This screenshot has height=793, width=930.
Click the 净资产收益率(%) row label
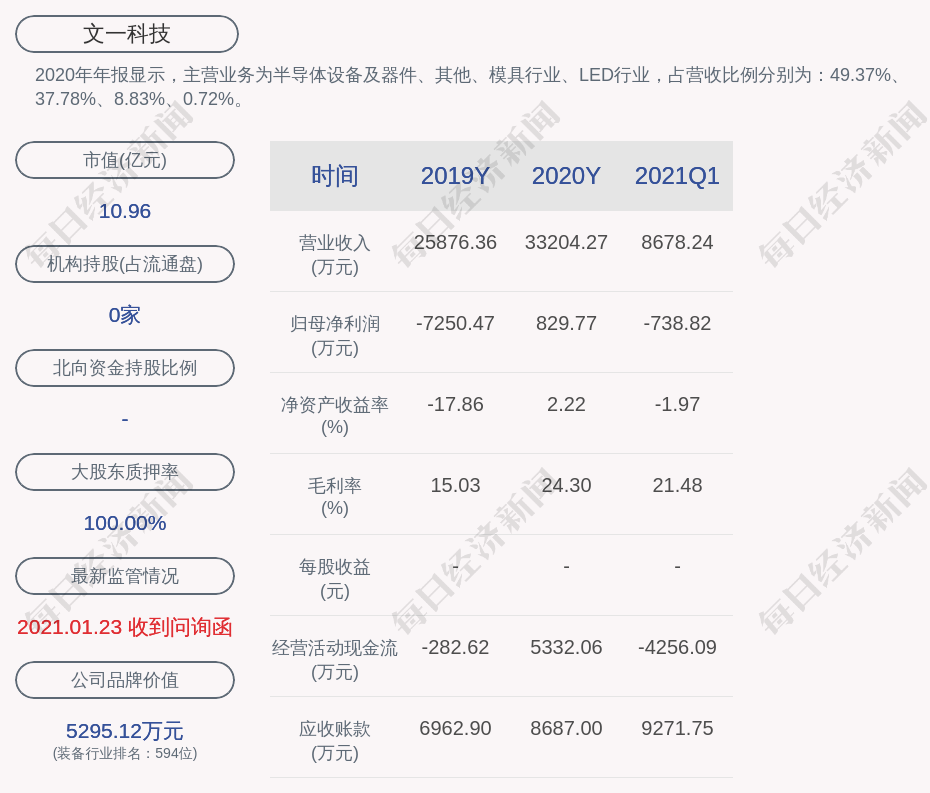tap(335, 416)
